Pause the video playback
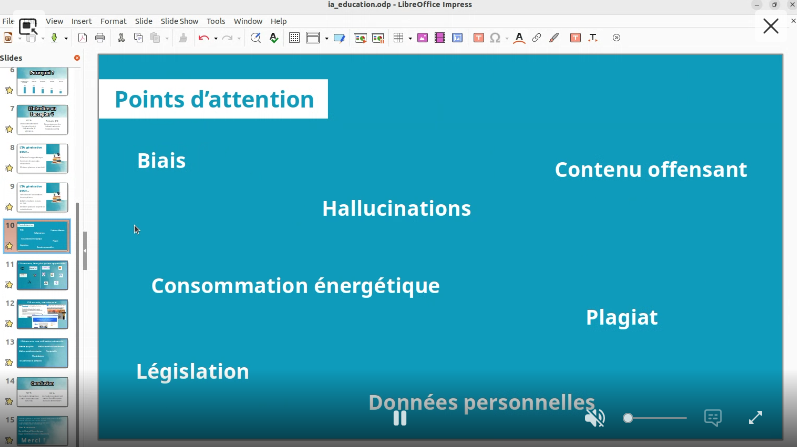Image resolution: width=797 pixels, height=447 pixels. [x=400, y=418]
